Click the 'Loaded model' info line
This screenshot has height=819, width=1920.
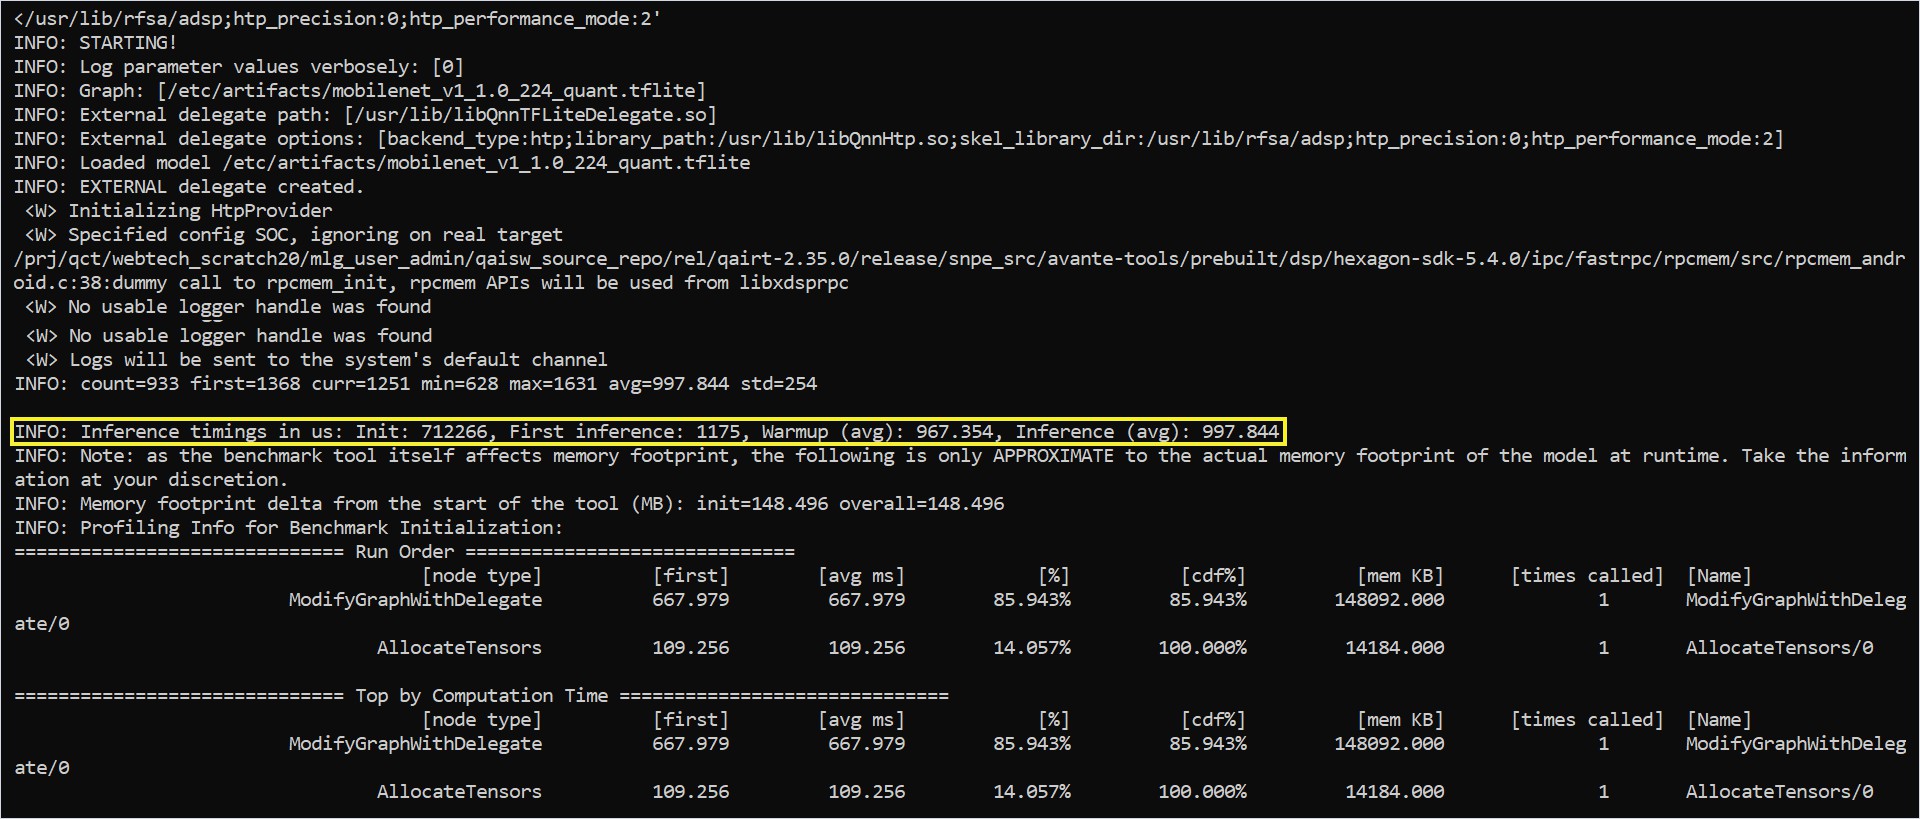(381, 163)
